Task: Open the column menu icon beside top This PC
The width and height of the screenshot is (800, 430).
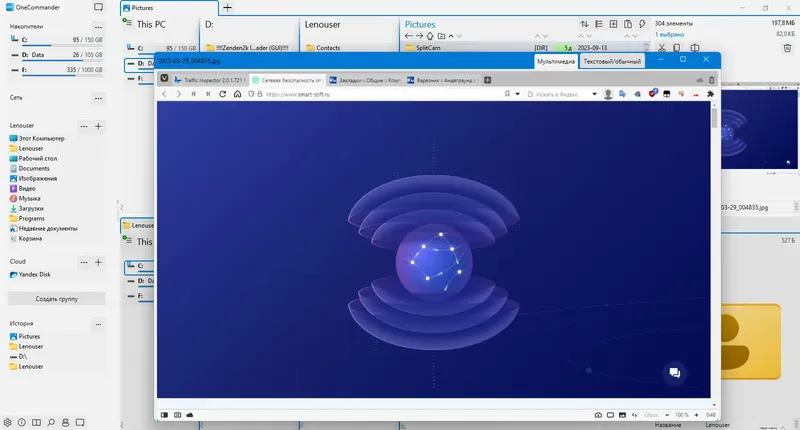Action: pos(127,22)
